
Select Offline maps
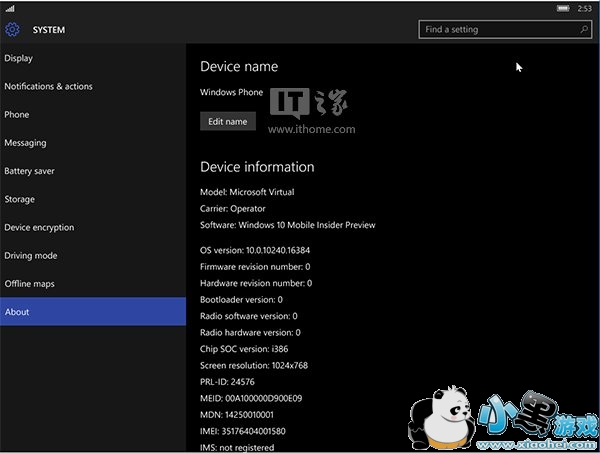pos(27,284)
